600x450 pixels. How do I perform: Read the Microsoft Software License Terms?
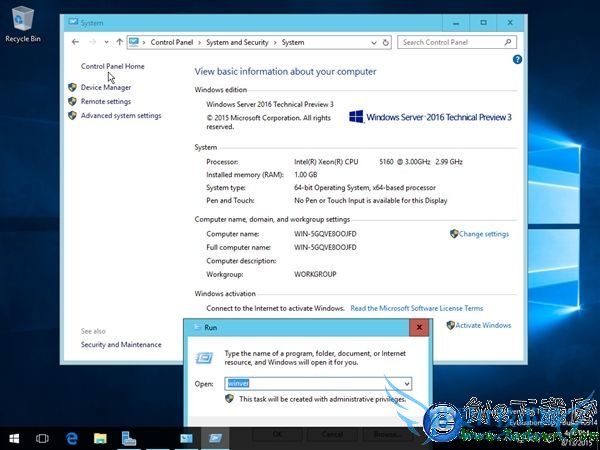pos(417,308)
